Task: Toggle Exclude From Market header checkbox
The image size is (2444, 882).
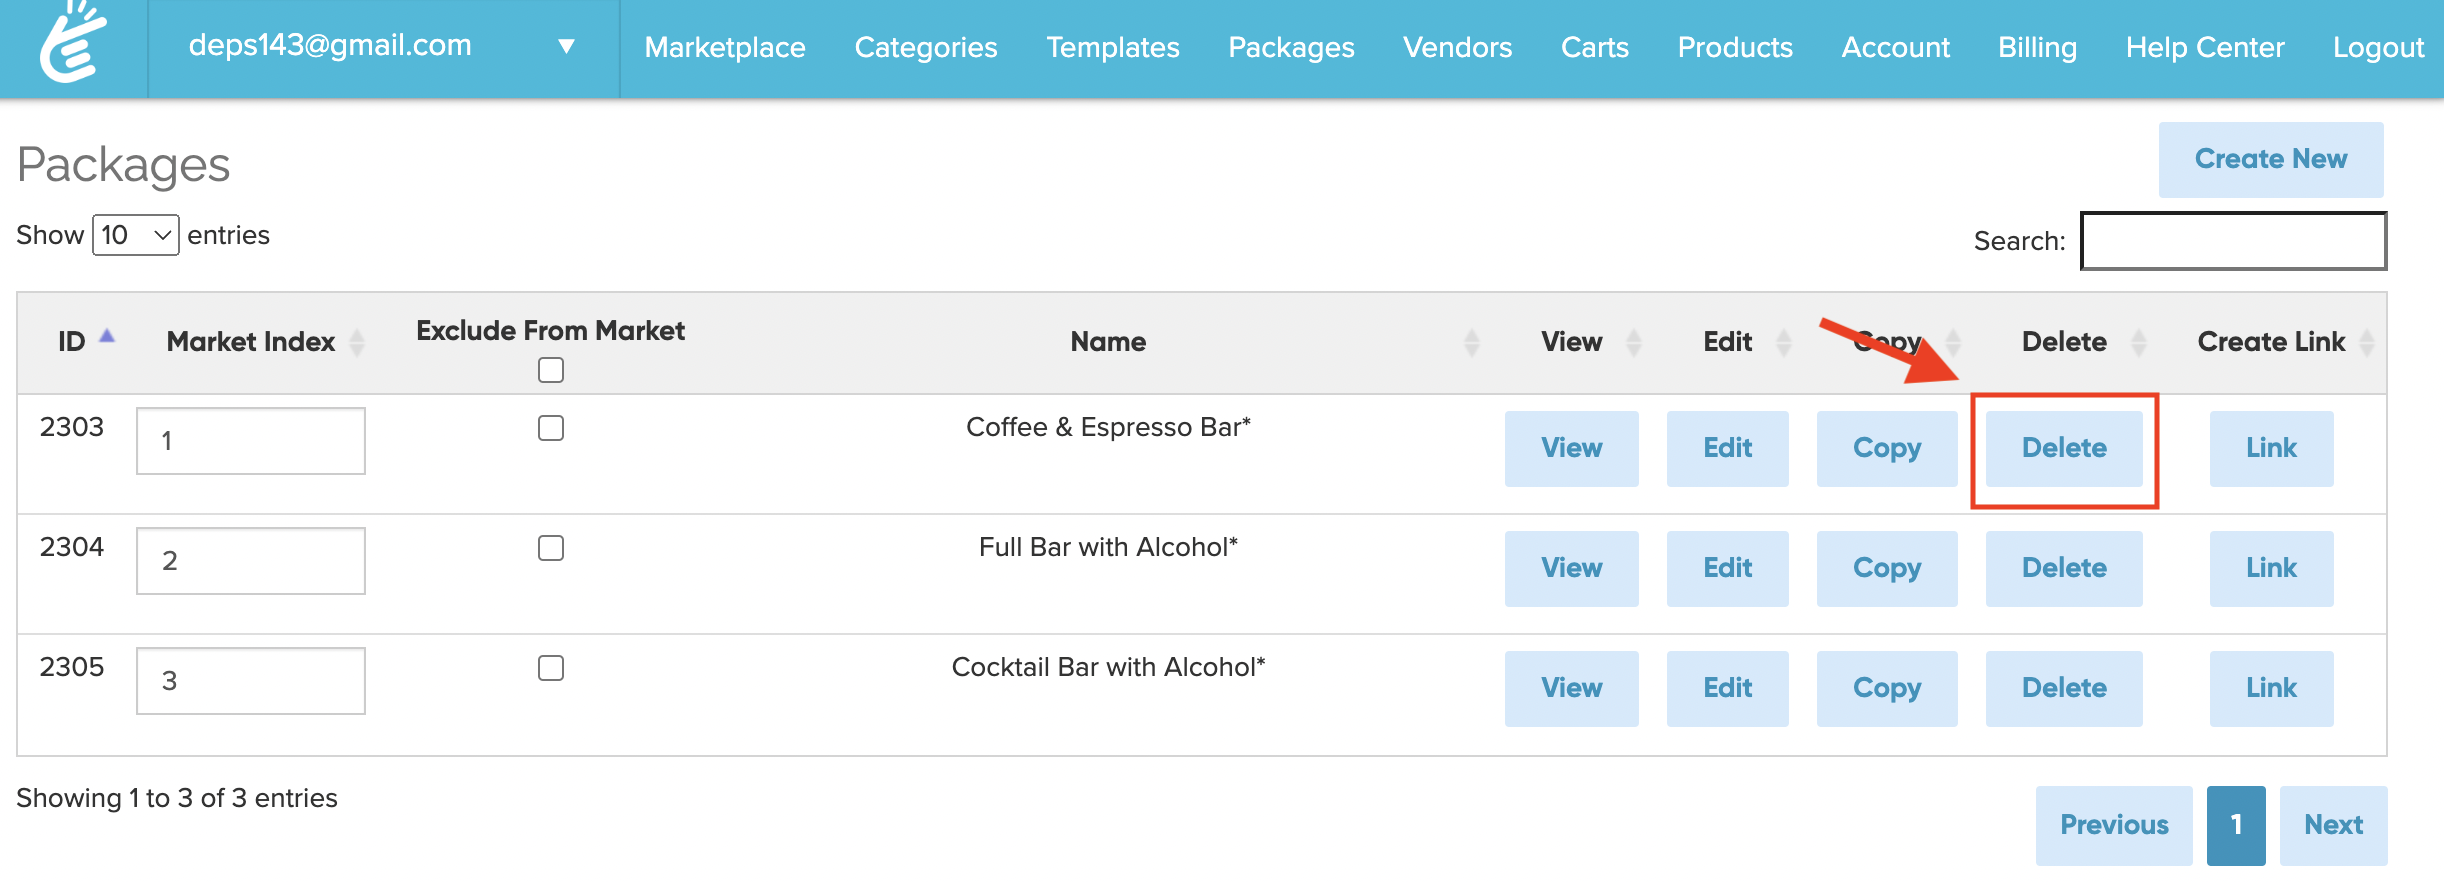Action: [x=551, y=370]
